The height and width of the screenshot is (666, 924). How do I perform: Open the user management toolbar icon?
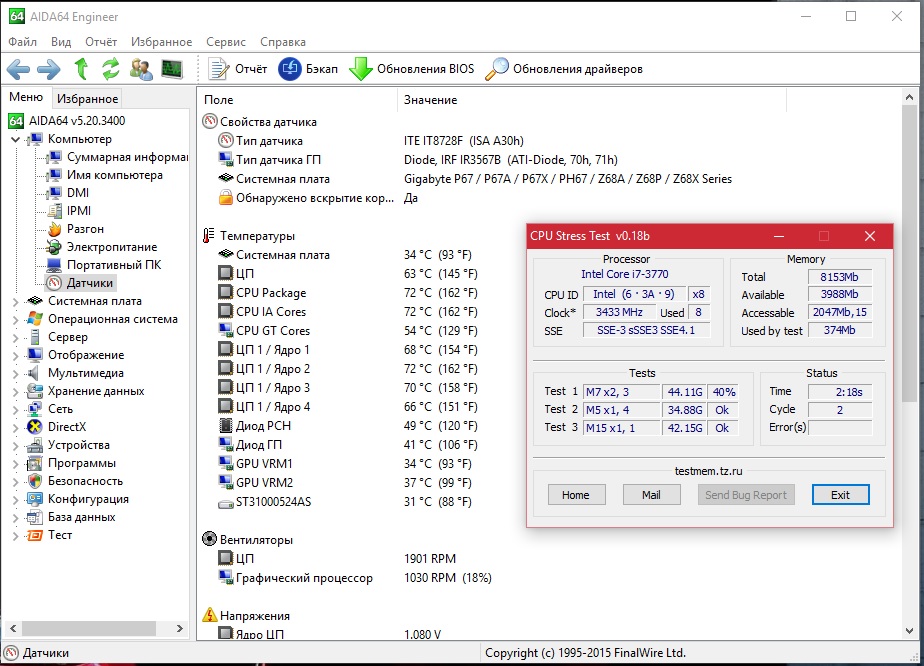141,69
